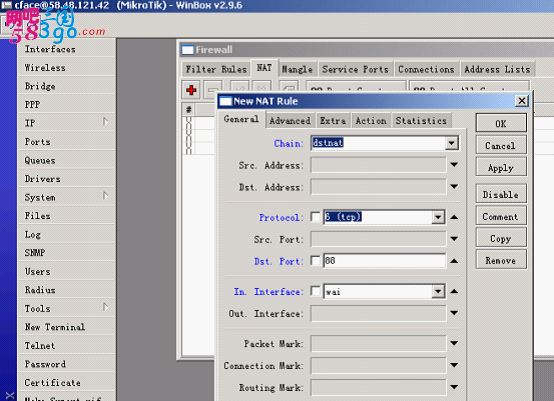Open Queues in the sidebar menu
The width and height of the screenshot is (554, 401).
coord(66,160)
